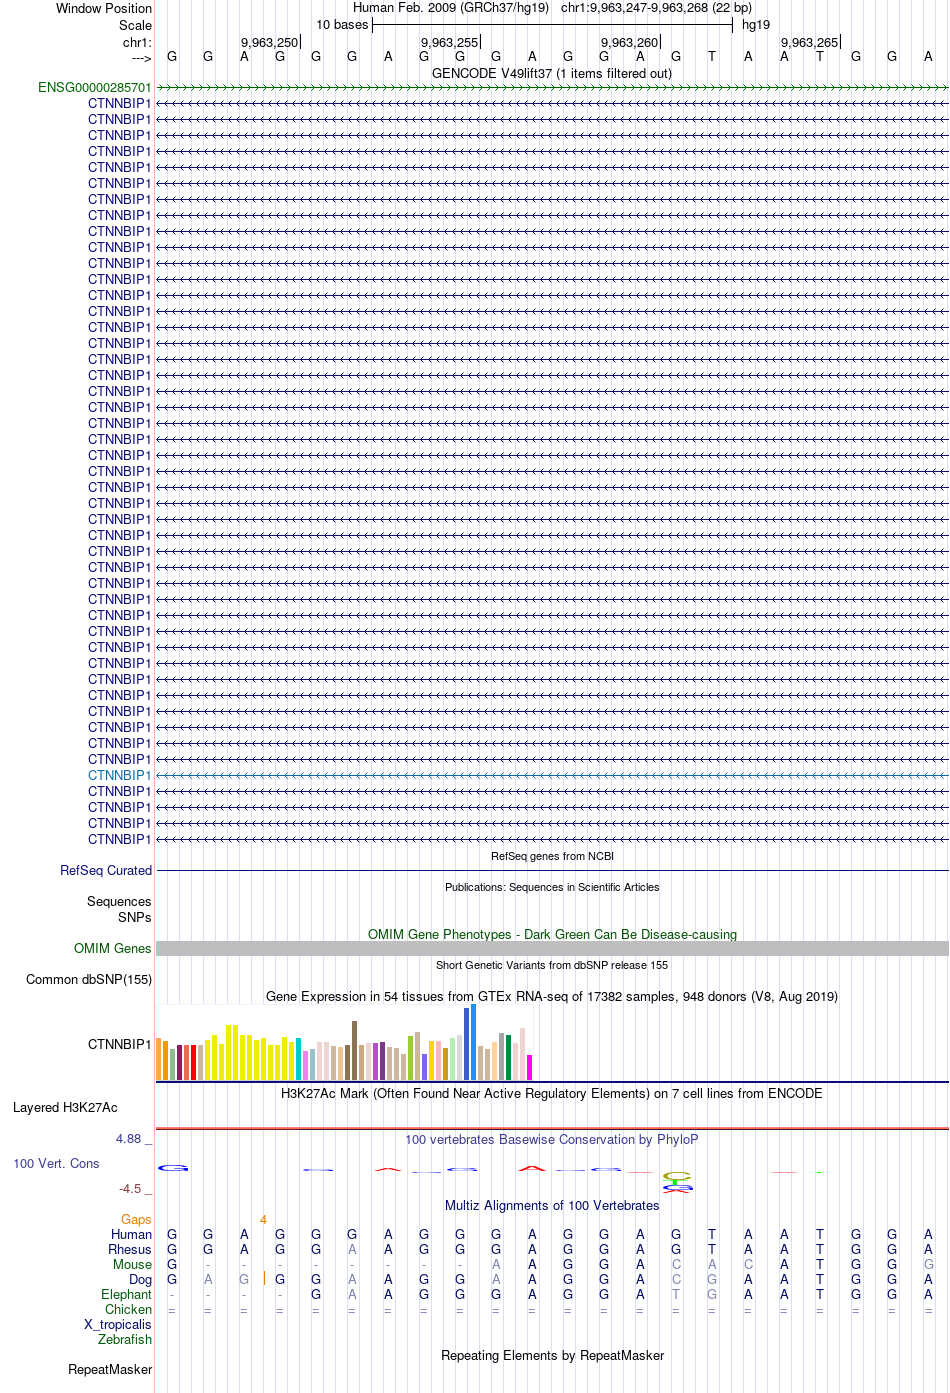Select the X_tropicalis species label
950x1393 pixels.
coord(118,1325)
